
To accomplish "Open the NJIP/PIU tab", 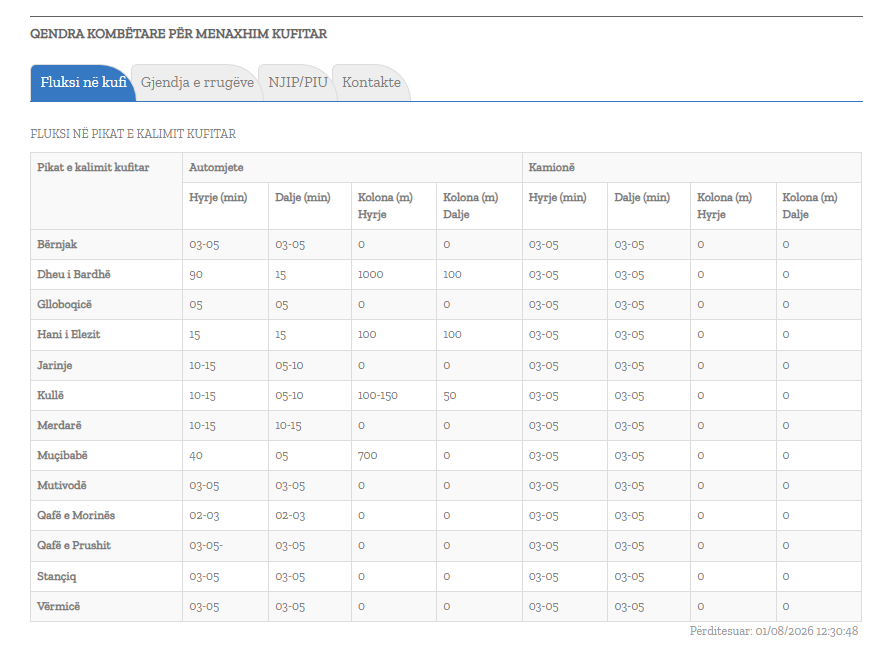I will 298,82.
